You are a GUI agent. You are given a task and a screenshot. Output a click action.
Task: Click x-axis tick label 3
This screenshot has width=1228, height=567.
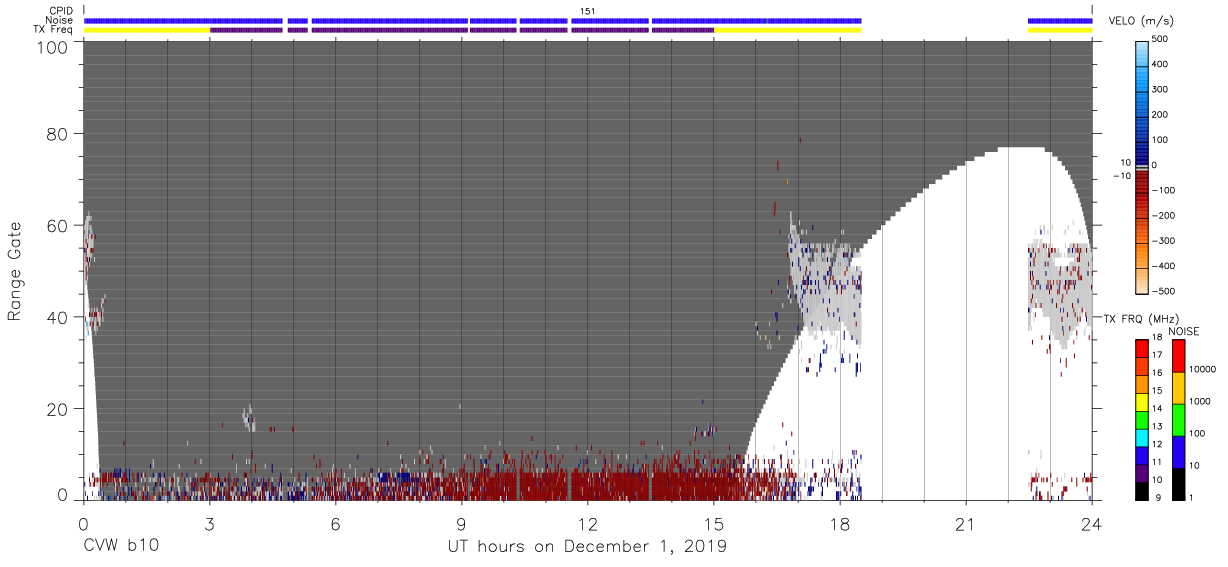[209, 523]
